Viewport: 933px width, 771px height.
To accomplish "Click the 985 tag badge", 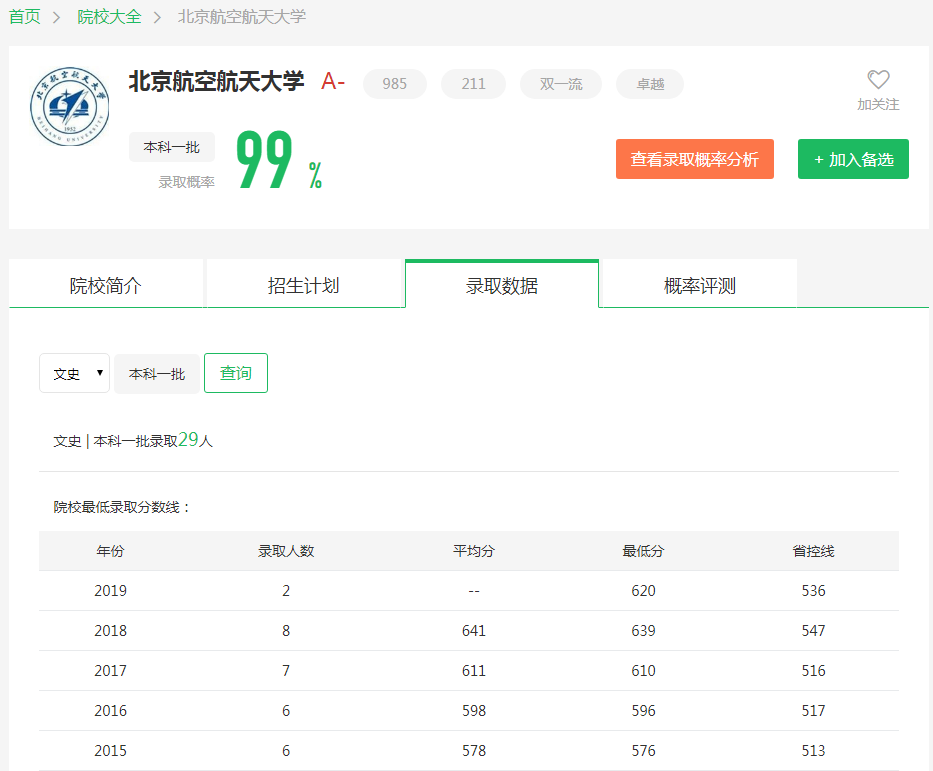I will [395, 84].
